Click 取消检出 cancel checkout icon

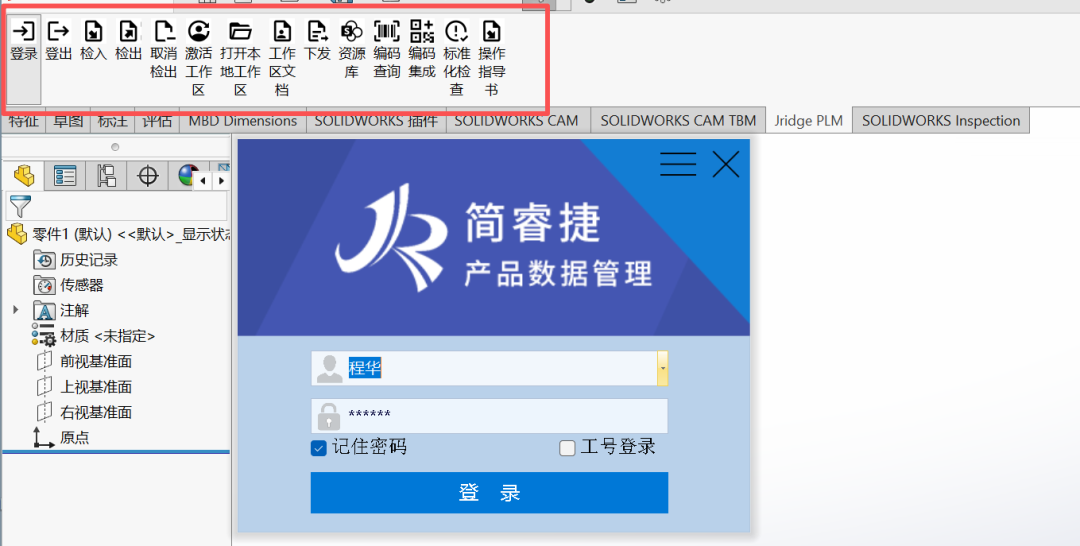[x=163, y=32]
